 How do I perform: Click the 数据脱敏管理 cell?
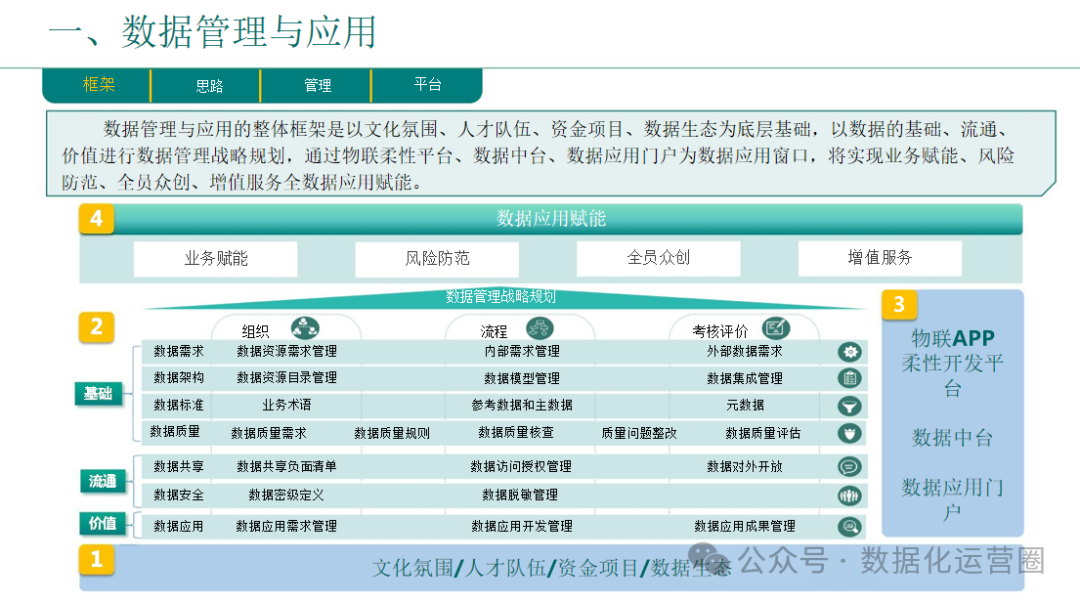(520, 495)
